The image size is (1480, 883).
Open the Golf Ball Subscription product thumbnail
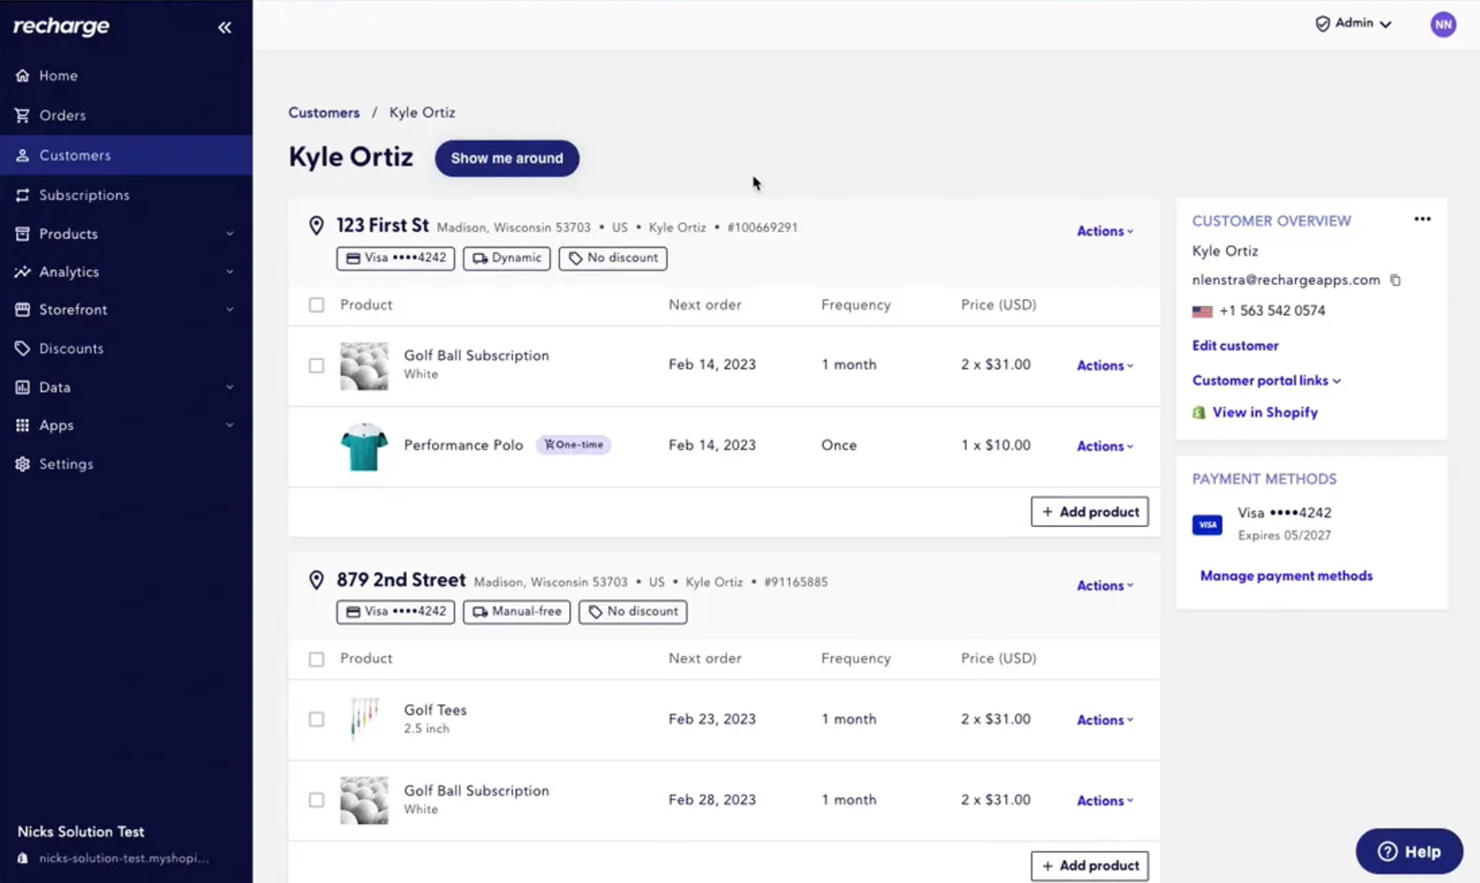[363, 365]
